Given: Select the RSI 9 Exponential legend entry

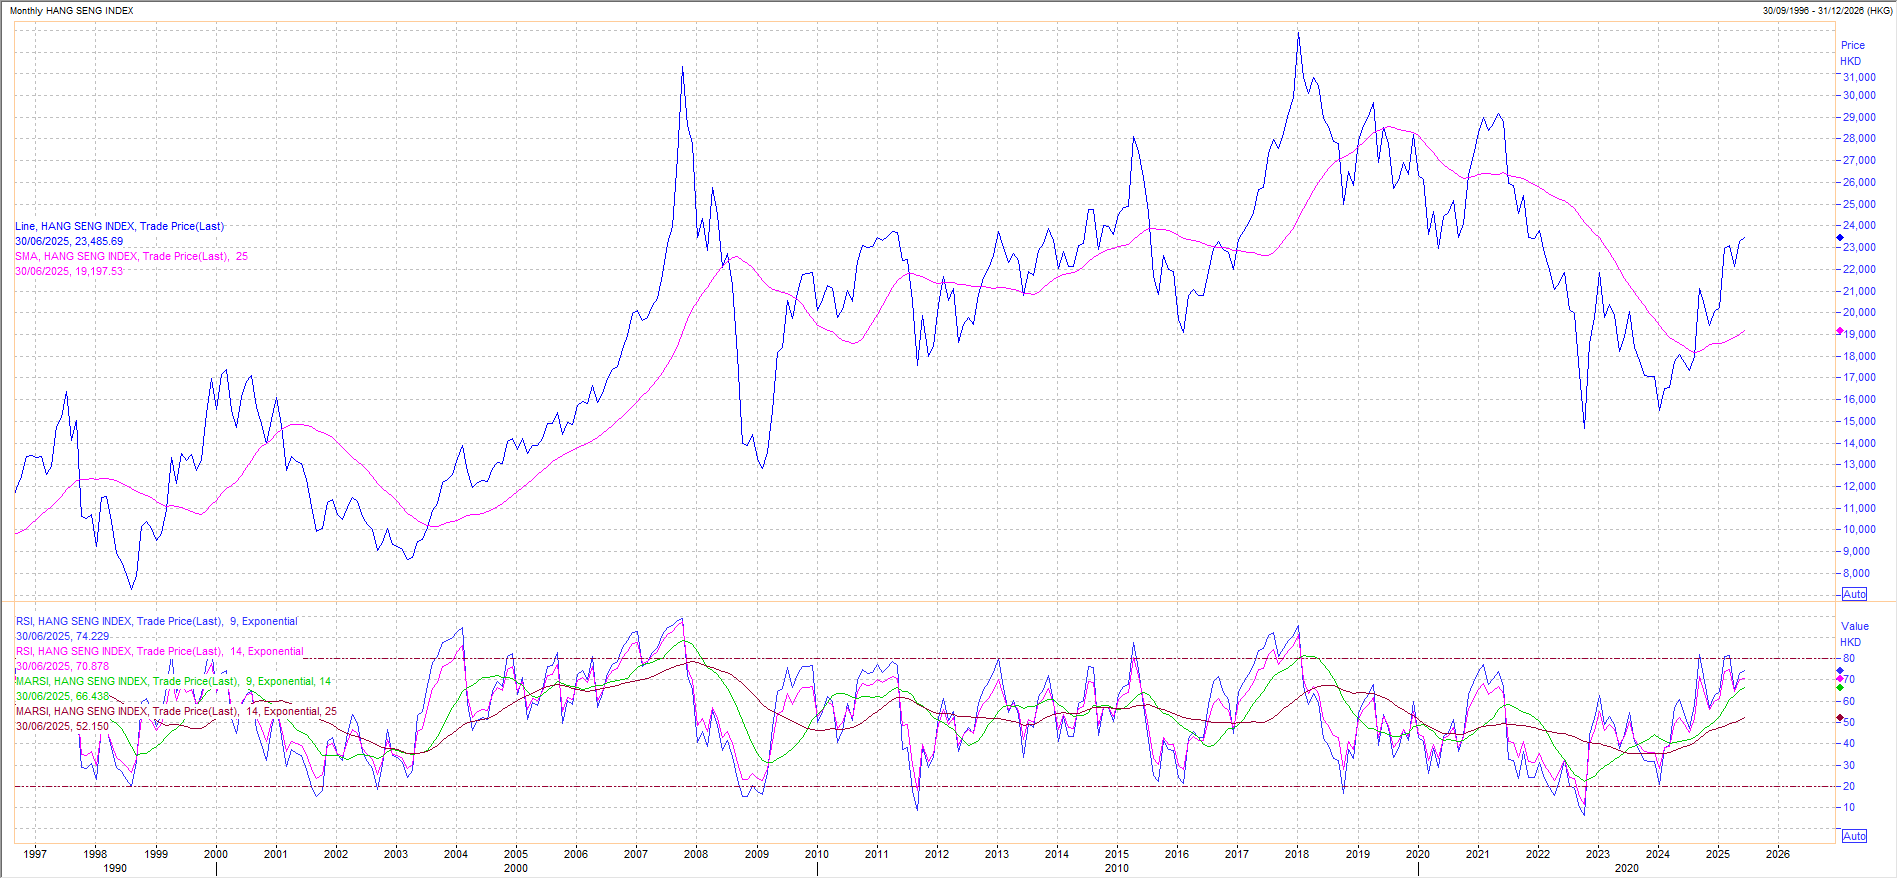Looking at the screenshot, I should coord(156,622).
